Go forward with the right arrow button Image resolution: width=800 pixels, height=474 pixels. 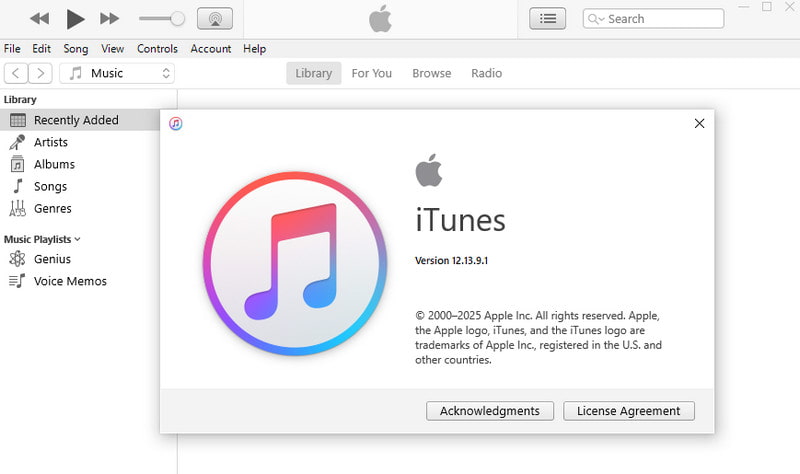(x=40, y=73)
